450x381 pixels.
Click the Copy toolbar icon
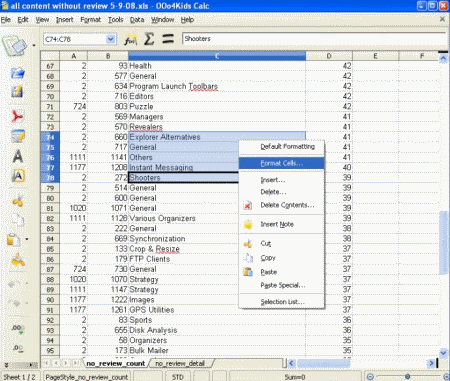pyautogui.click(x=18, y=220)
